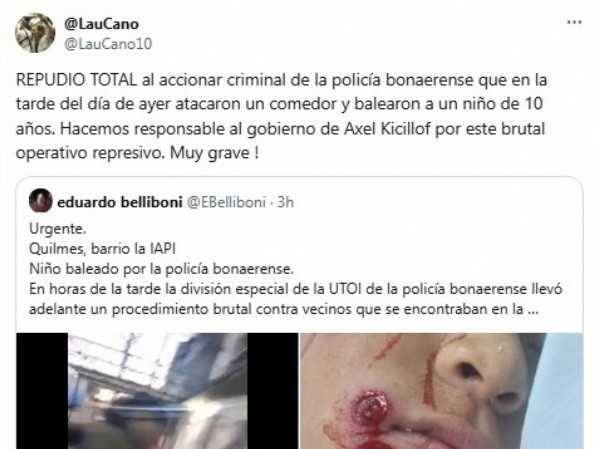This screenshot has width=599, height=449.
Task: Click 'Niño baleado por la policía bonaerense.' line
Action: [x=162, y=269]
